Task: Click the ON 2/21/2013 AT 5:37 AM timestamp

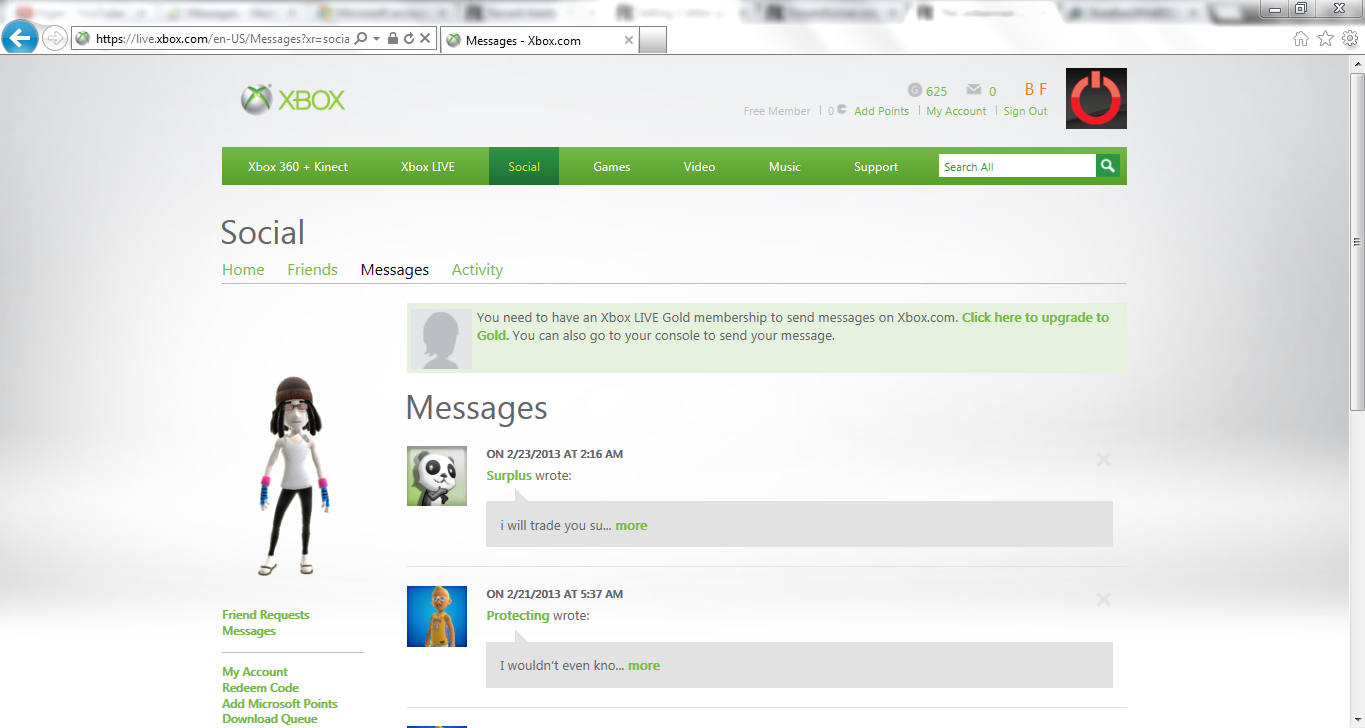Action: [554, 594]
